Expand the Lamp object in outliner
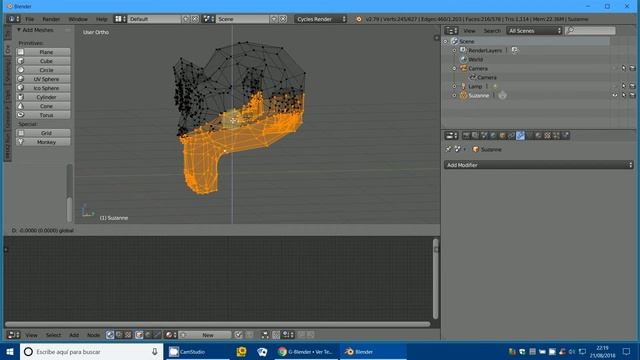The width and height of the screenshot is (640, 360). tap(454, 86)
